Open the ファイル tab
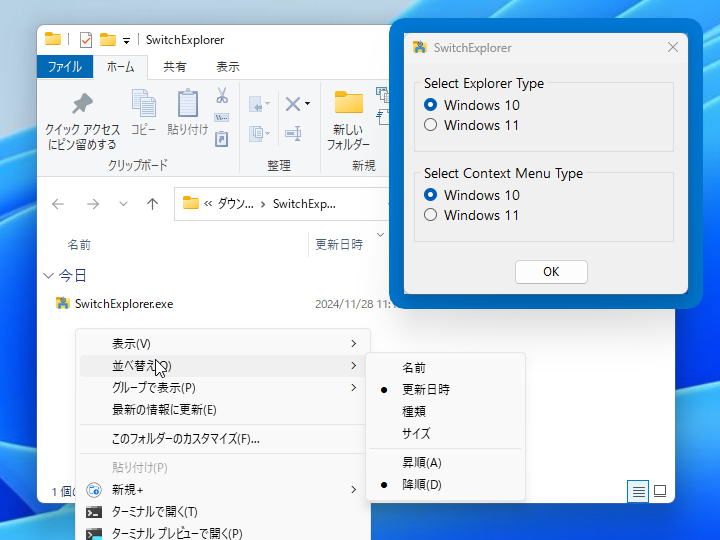The image size is (720, 540). (x=65, y=67)
